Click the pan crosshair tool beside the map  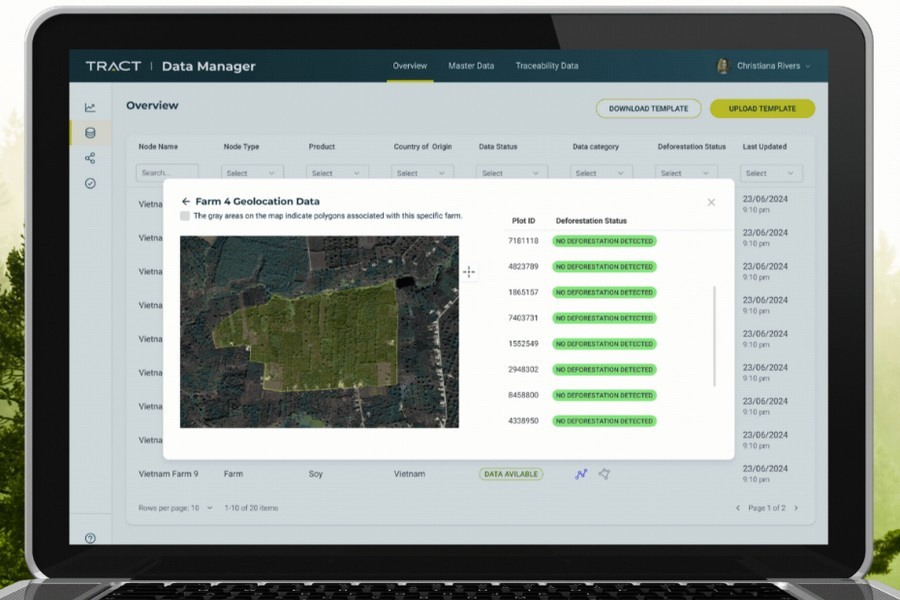469,271
